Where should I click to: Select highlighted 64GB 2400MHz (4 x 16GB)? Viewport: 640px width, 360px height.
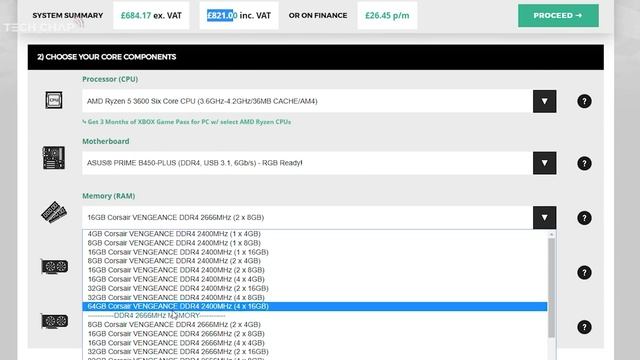[x=315, y=307]
